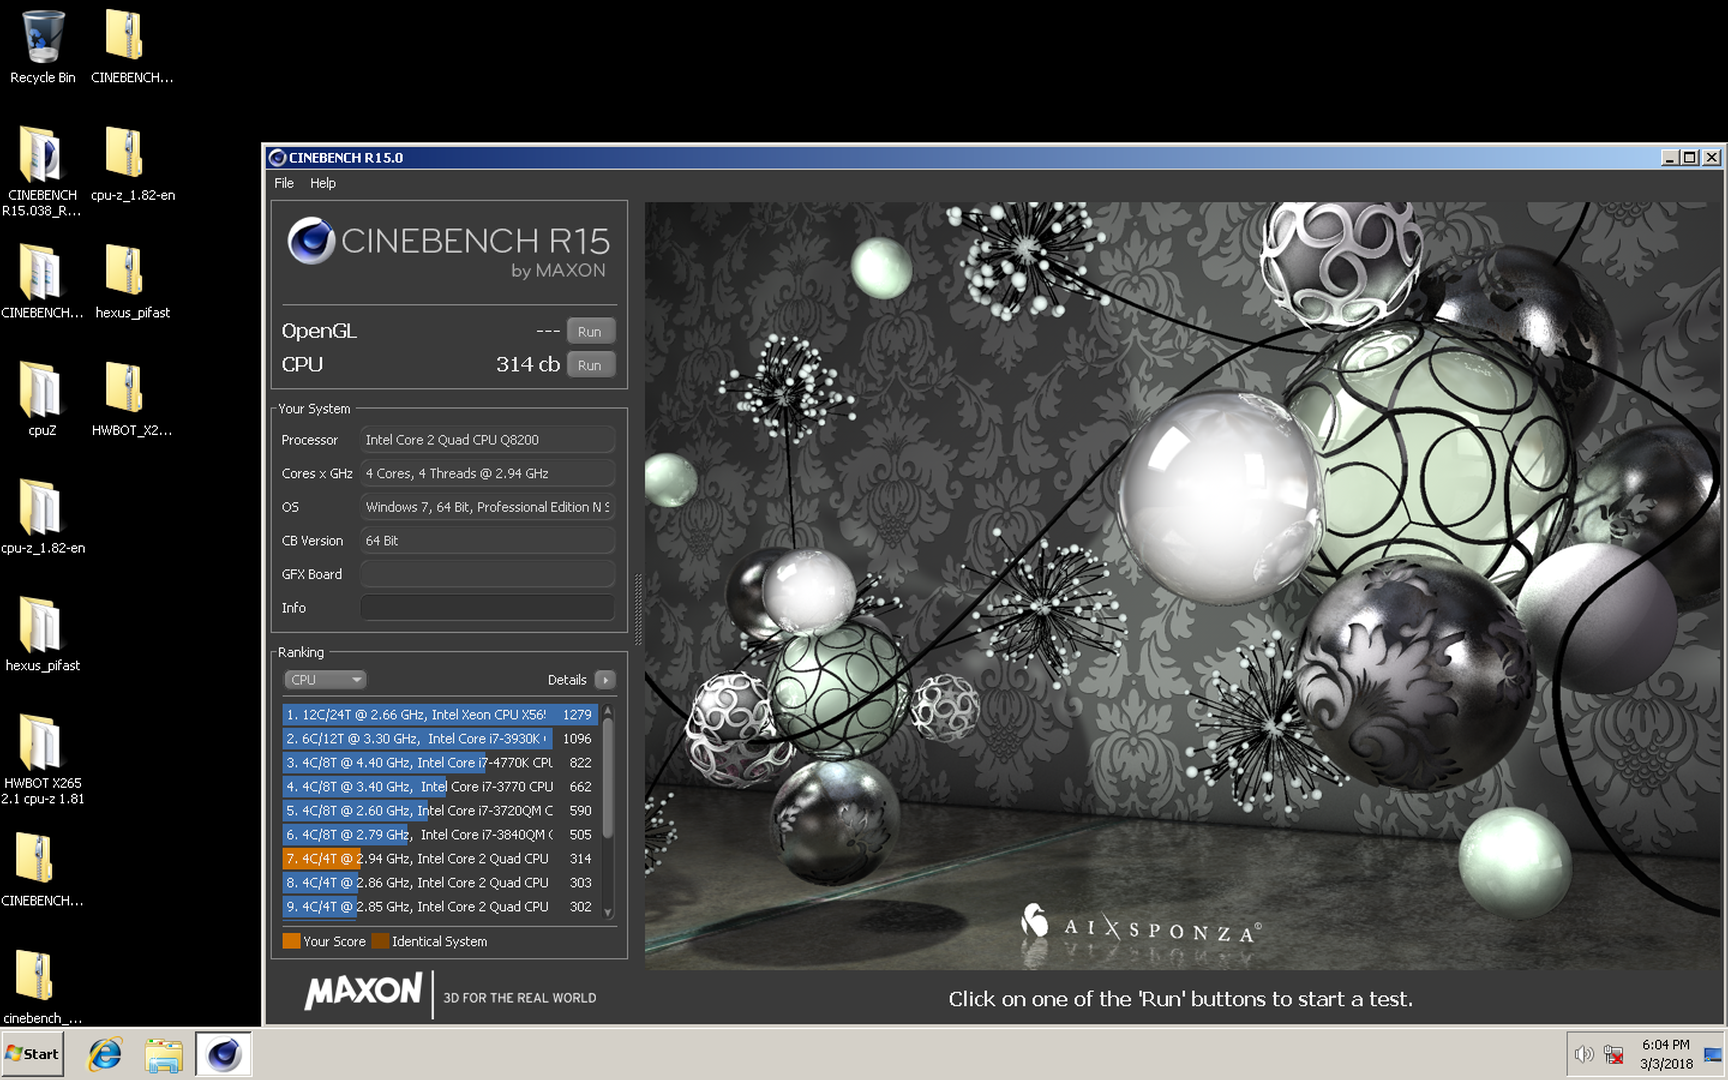Select ranking row 8 with score 303
The width and height of the screenshot is (1728, 1080).
pyautogui.click(x=440, y=883)
